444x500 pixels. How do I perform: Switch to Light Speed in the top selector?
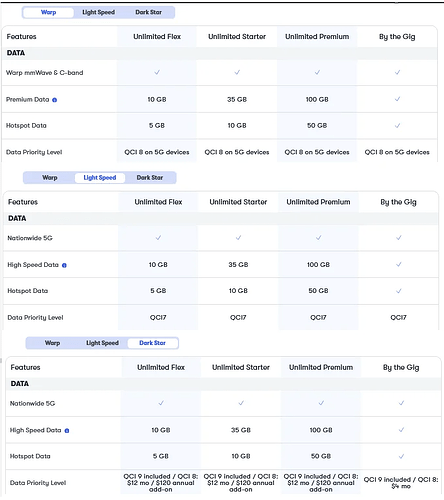(x=99, y=12)
